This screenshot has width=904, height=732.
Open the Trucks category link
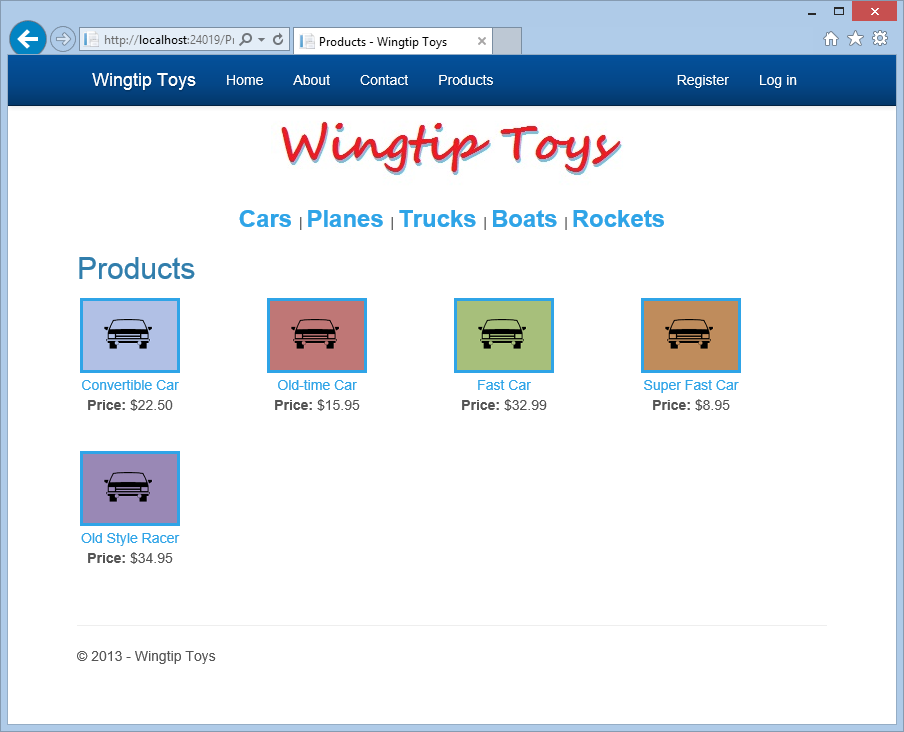point(437,218)
